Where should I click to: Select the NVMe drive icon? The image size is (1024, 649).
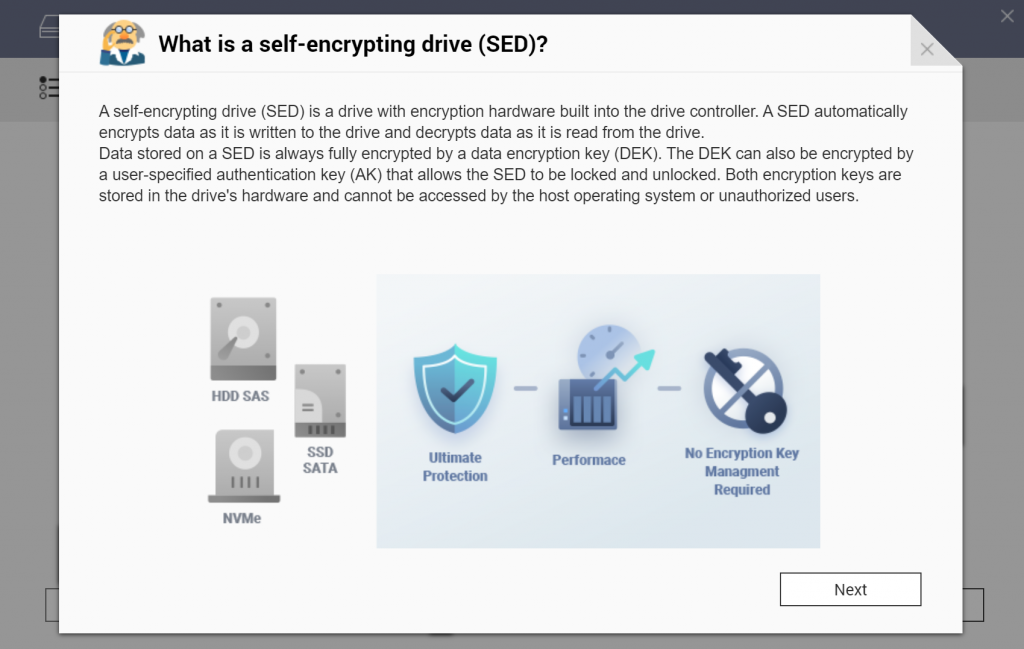pyautogui.click(x=243, y=465)
